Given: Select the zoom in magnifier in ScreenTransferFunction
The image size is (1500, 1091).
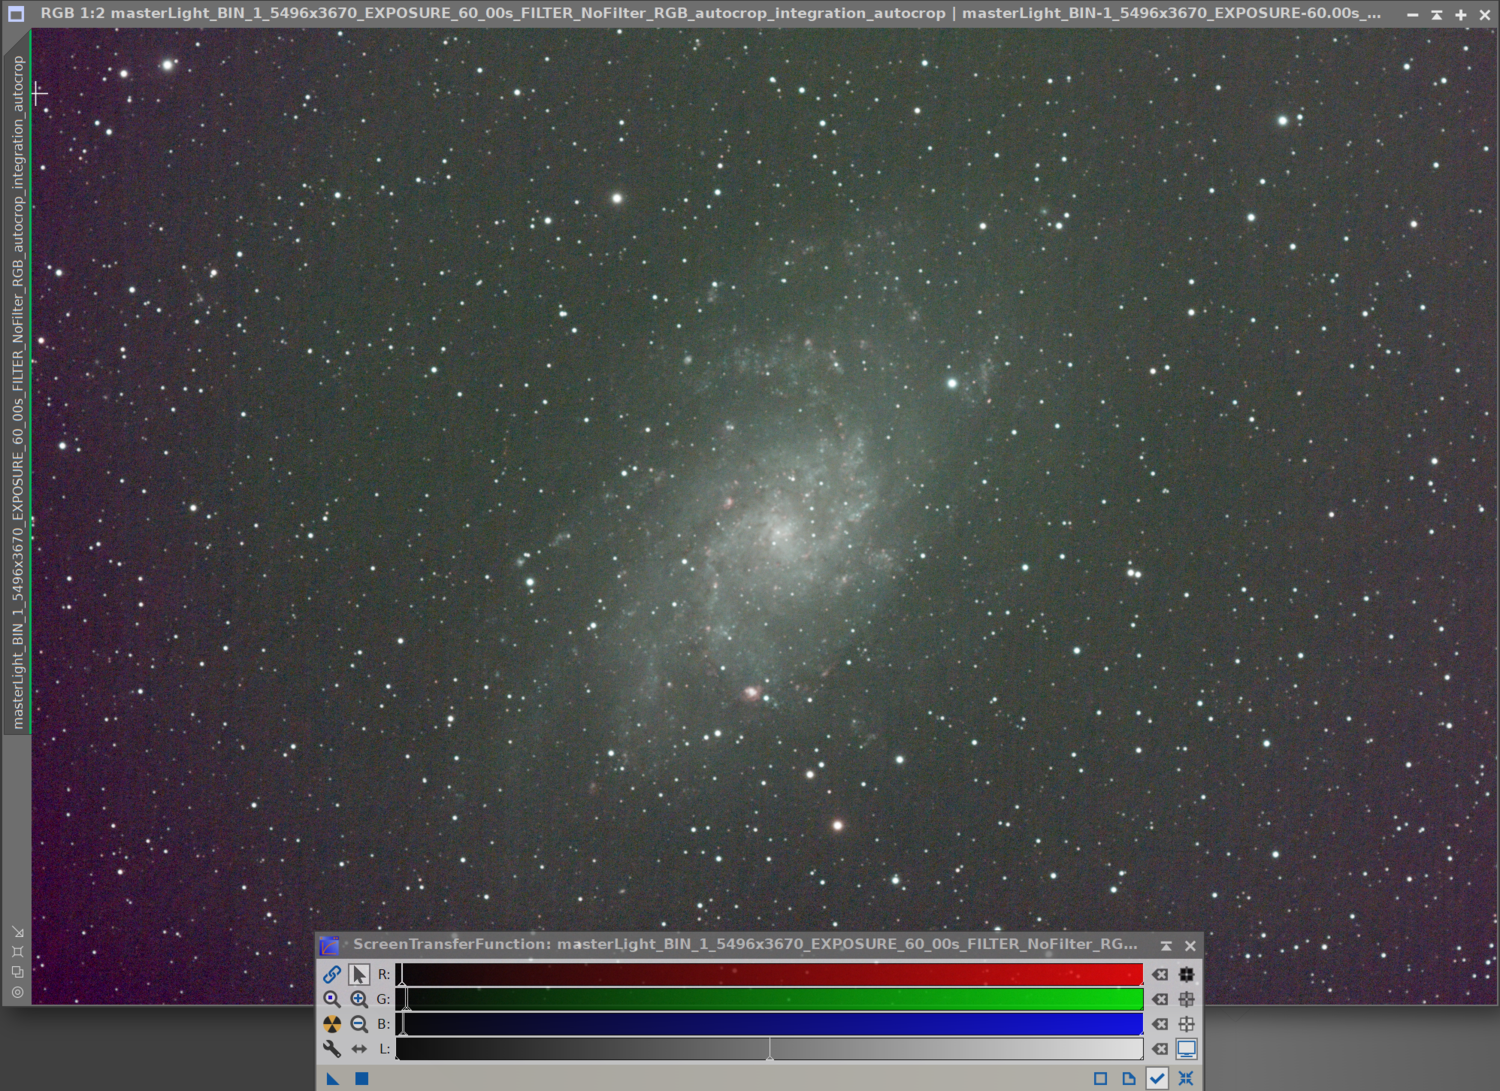Looking at the screenshot, I should pos(359,999).
